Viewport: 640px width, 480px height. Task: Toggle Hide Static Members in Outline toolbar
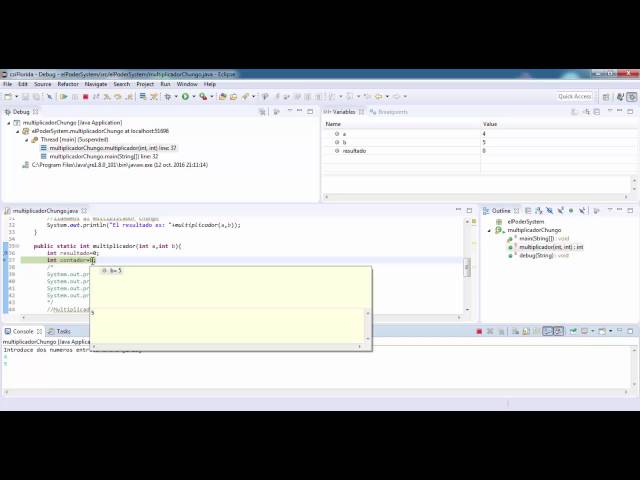[x=560, y=211]
